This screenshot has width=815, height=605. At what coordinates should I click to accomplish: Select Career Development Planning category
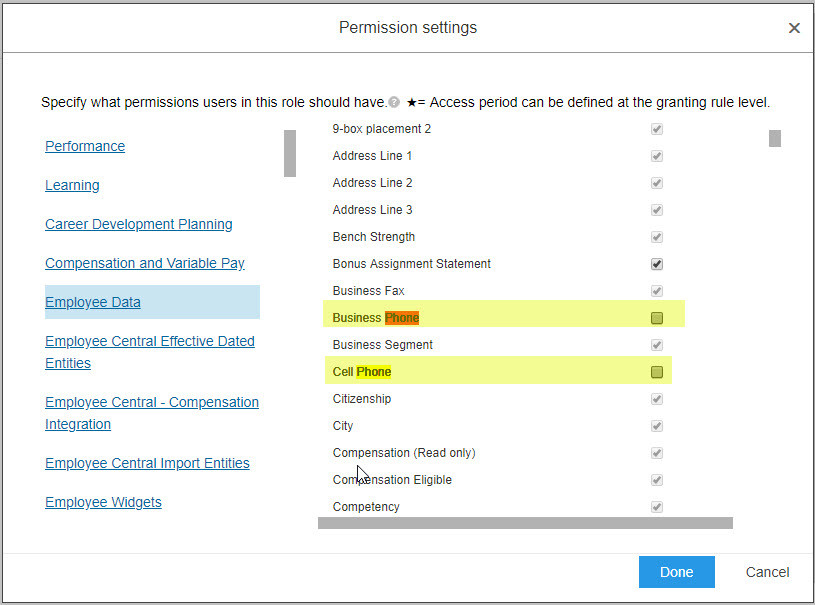pyautogui.click(x=139, y=224)
